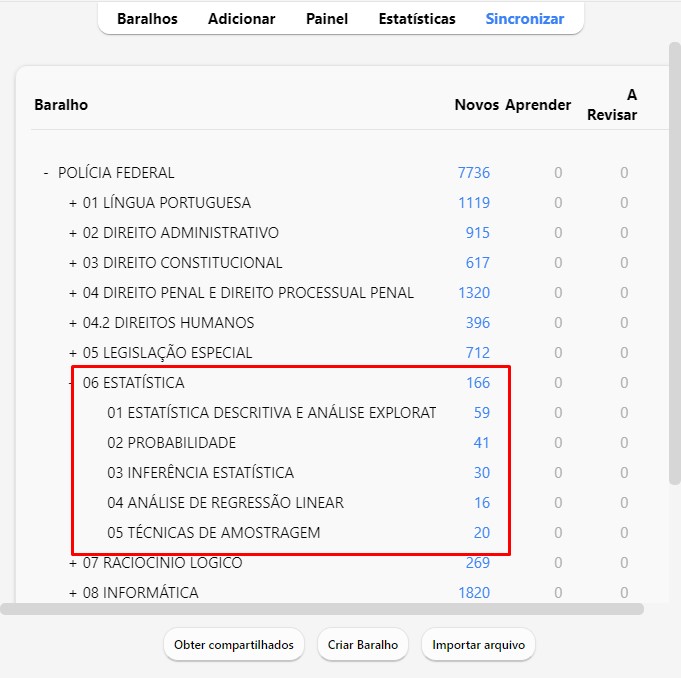Click the 16 new cards count

482,503
